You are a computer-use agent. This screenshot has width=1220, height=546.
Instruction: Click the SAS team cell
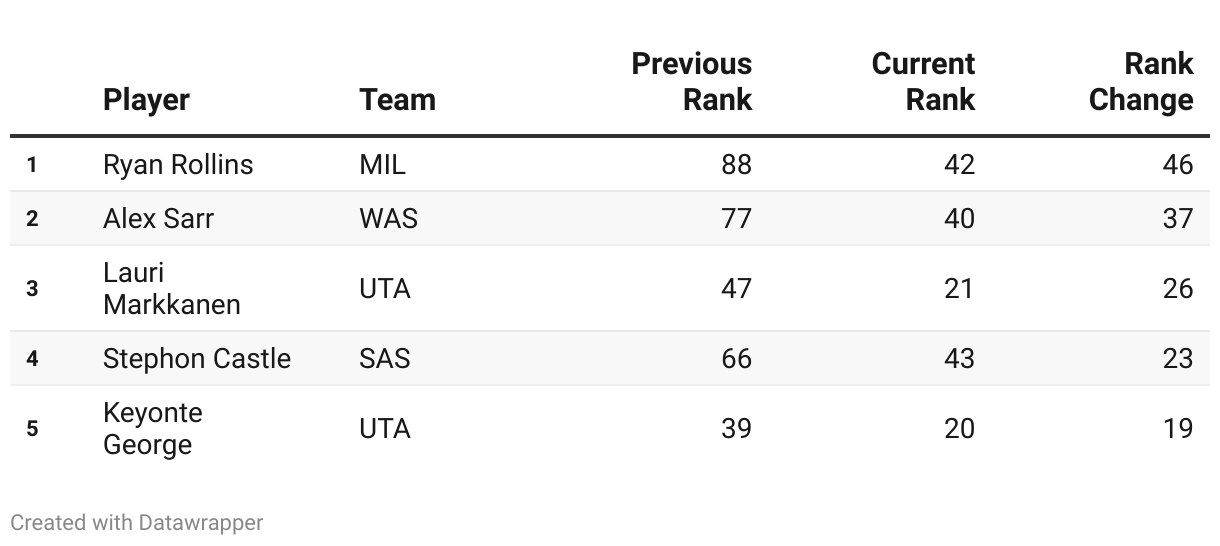[x=385, y=359]
